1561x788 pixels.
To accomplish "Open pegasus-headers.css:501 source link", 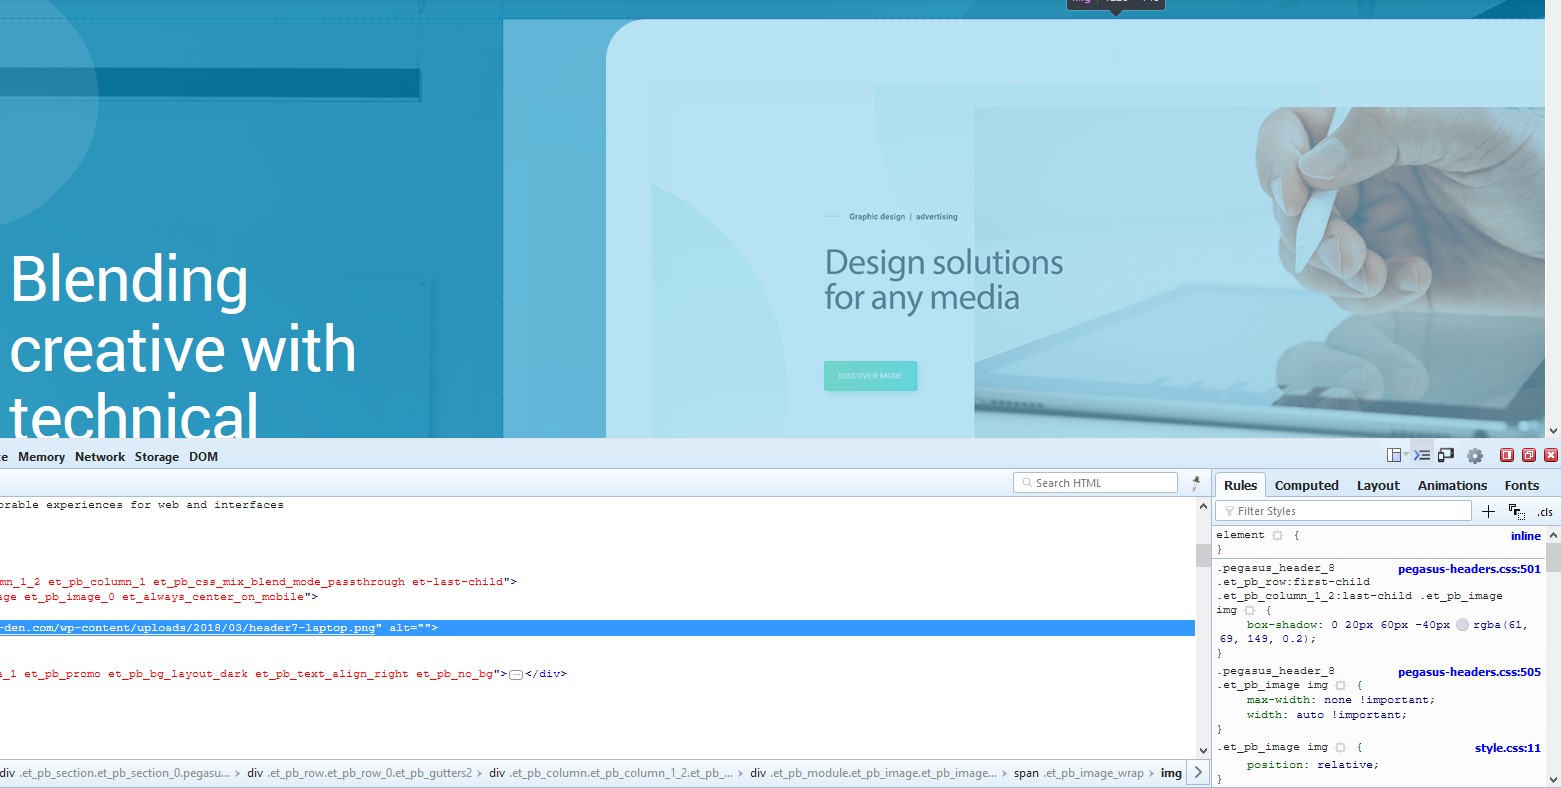I will click(x=1468, y=569).
